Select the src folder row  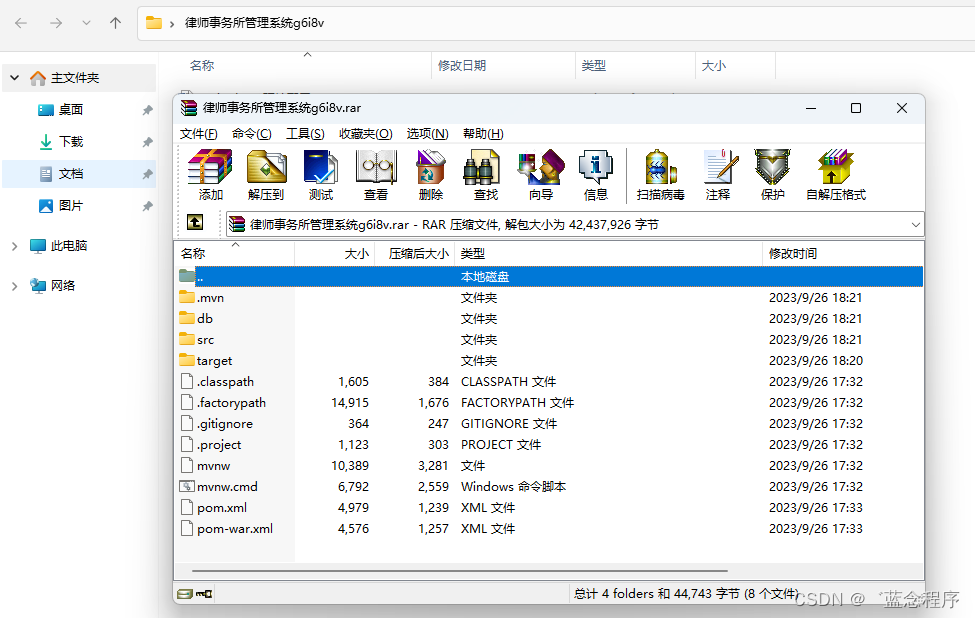(550, 340)
